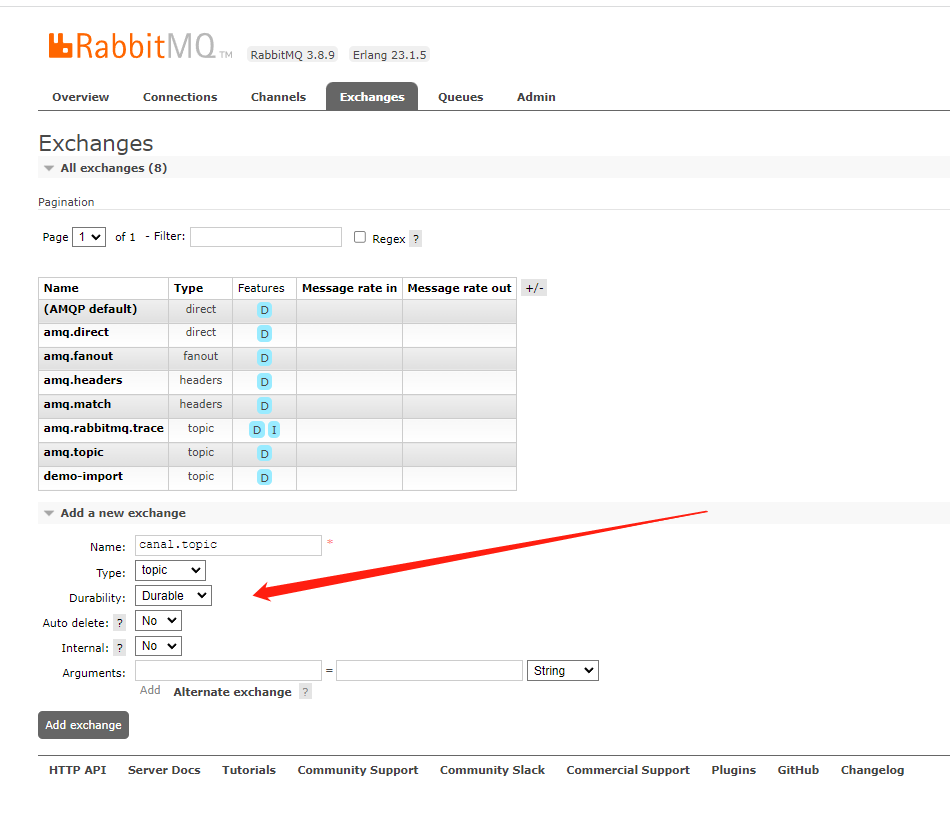This screenshot has height=831, width=950.
Task: Open the Internal dropdown
Action: pyautogui.click(x=158, y=646)
